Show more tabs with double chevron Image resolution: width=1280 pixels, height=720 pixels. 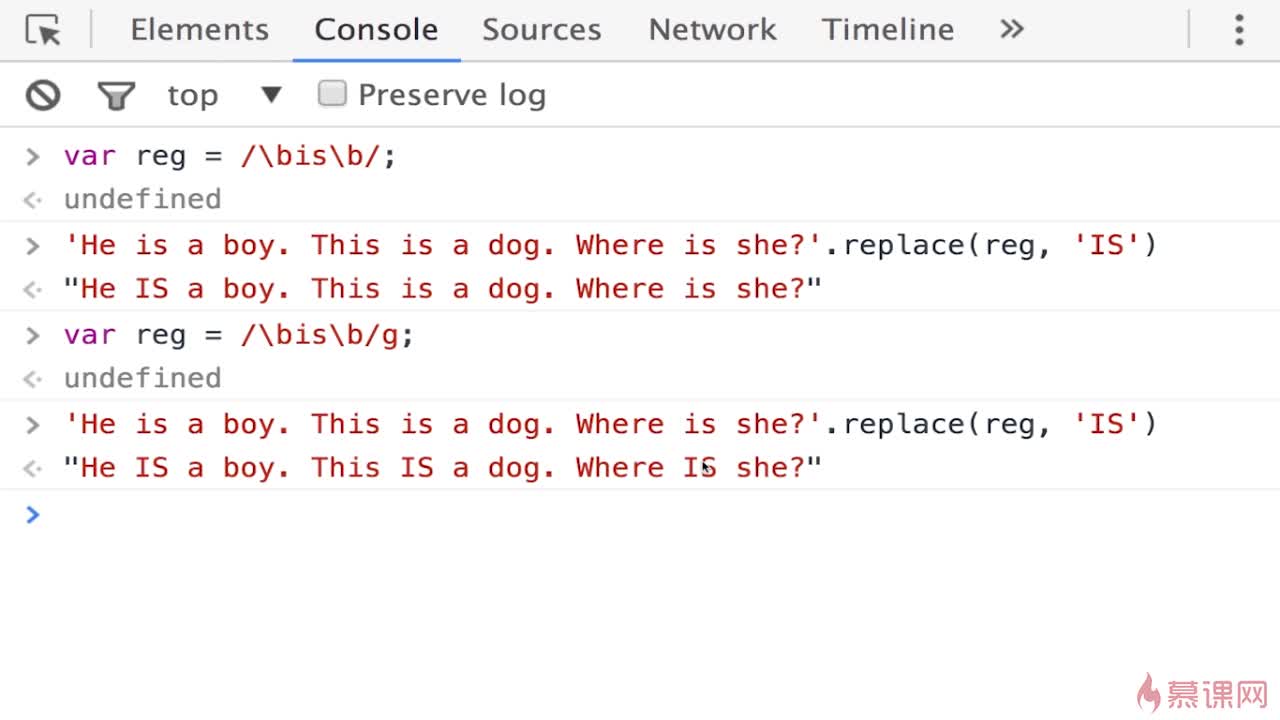[1012, 29]
